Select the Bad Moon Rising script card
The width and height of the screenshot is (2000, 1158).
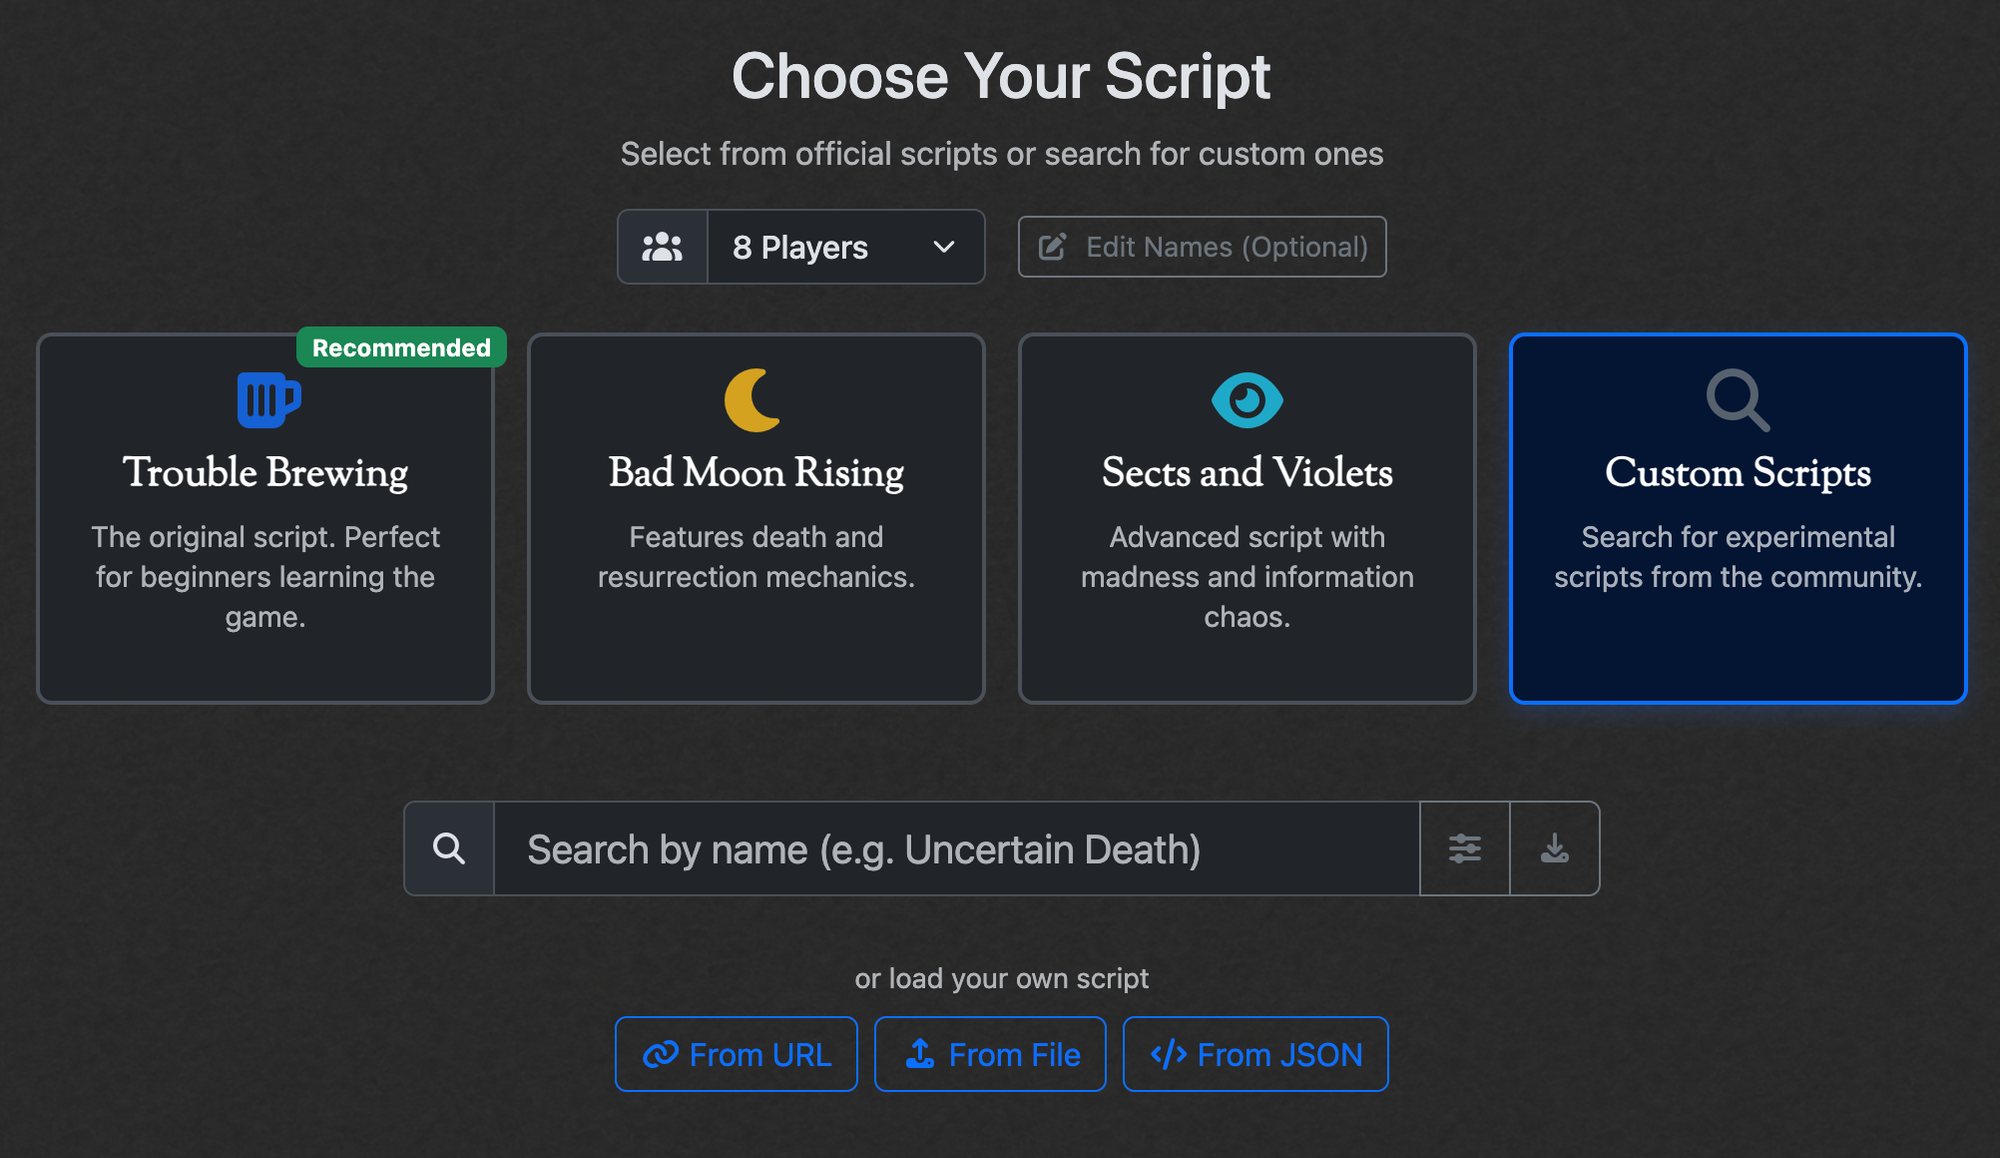pos(755,518)
